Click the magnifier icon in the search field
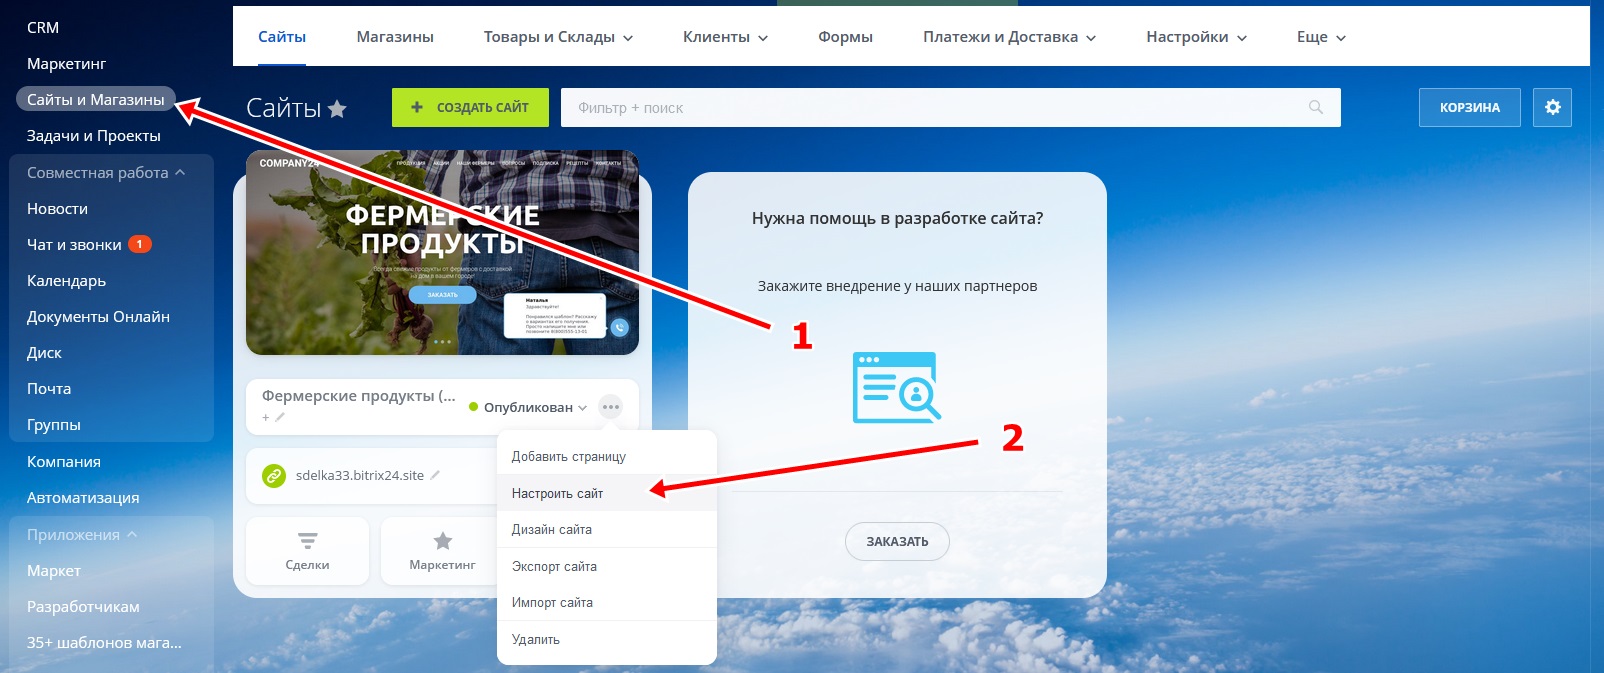This screenshot has height=673, width=1604. pos(1316,108)
